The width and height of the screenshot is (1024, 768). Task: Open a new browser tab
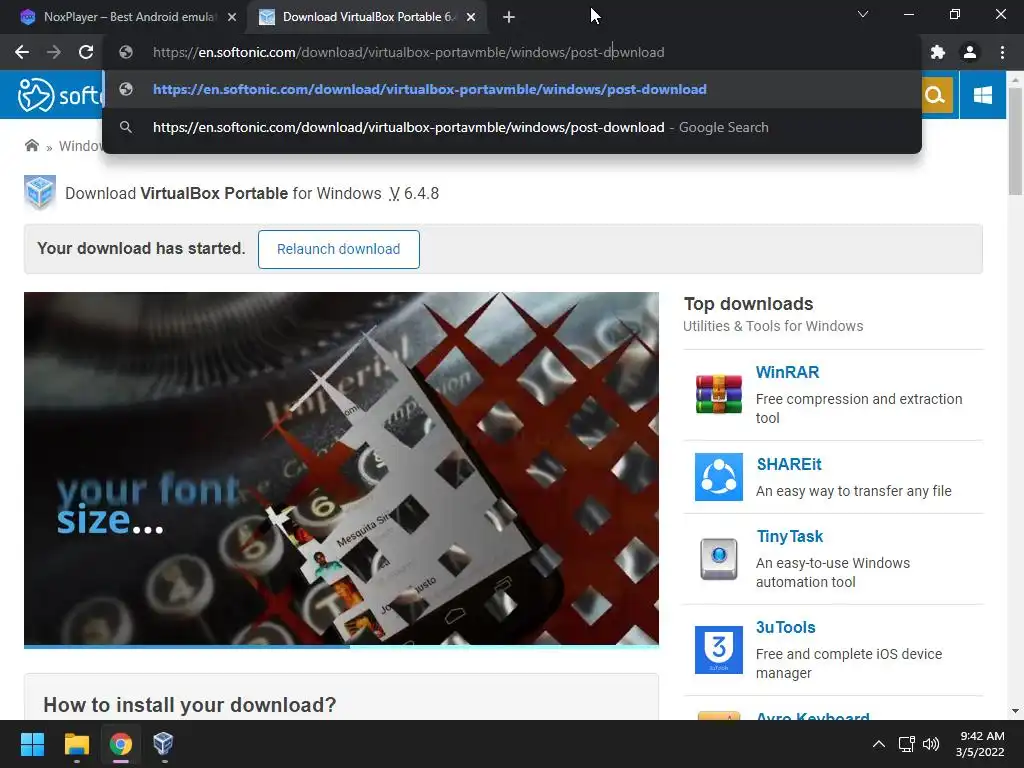point(509,17)
